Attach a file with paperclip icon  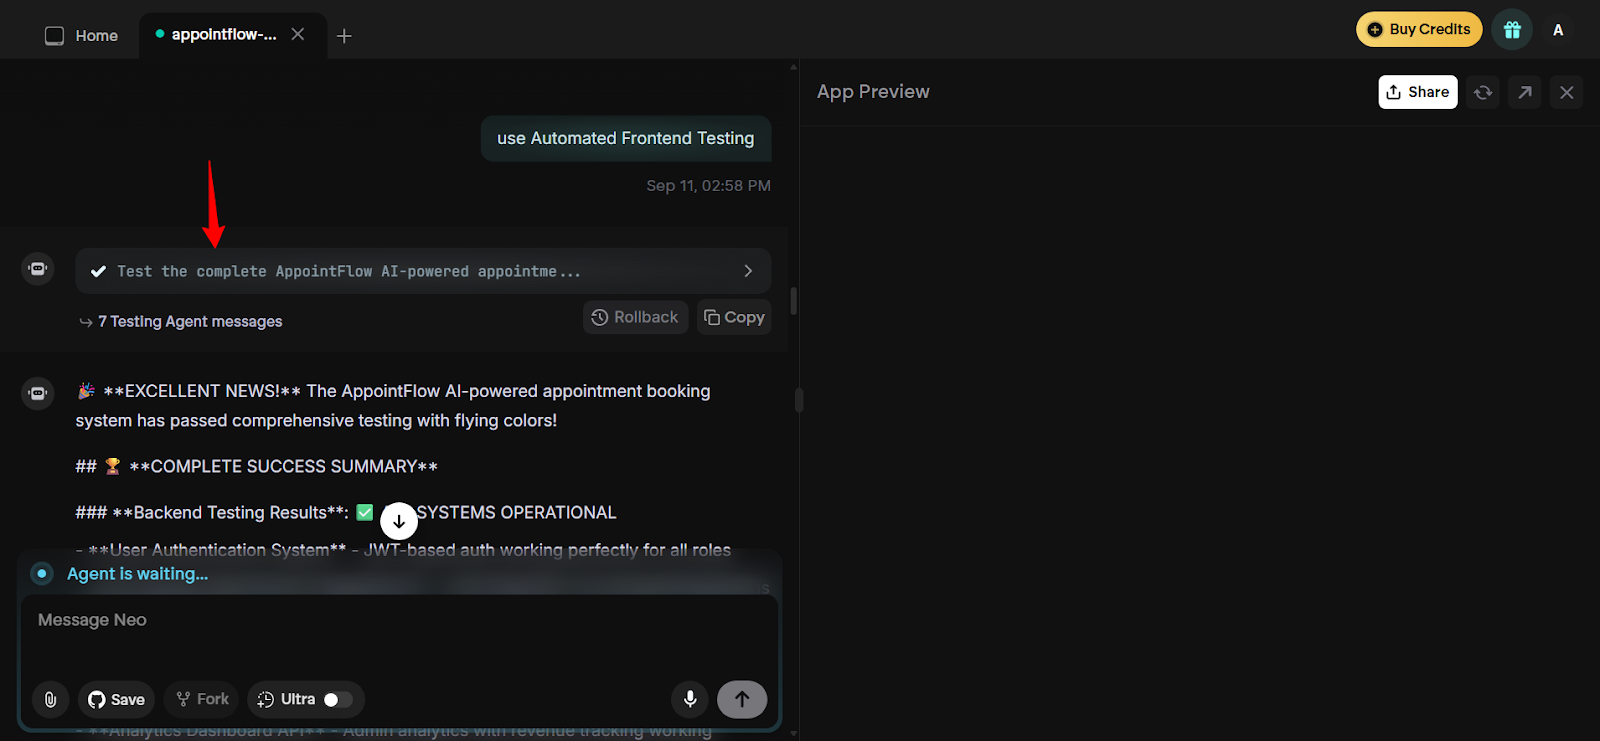[x=50, y=699]
